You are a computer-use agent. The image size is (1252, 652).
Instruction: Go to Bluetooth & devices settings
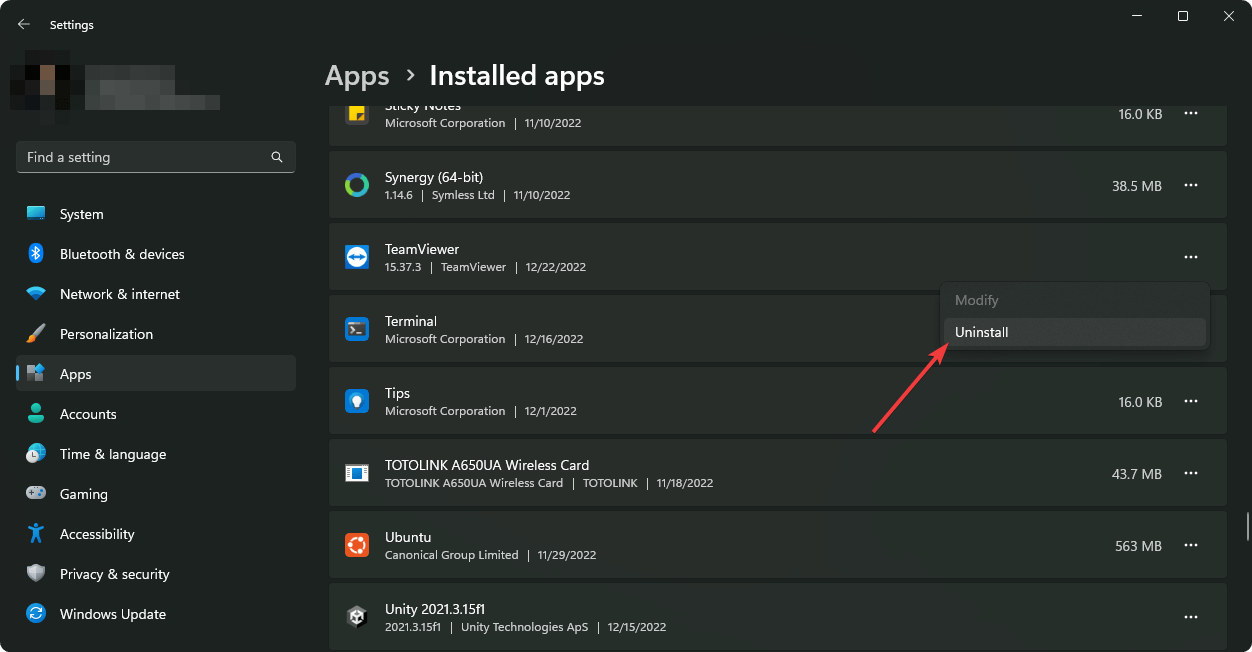[x=156, y=254]
